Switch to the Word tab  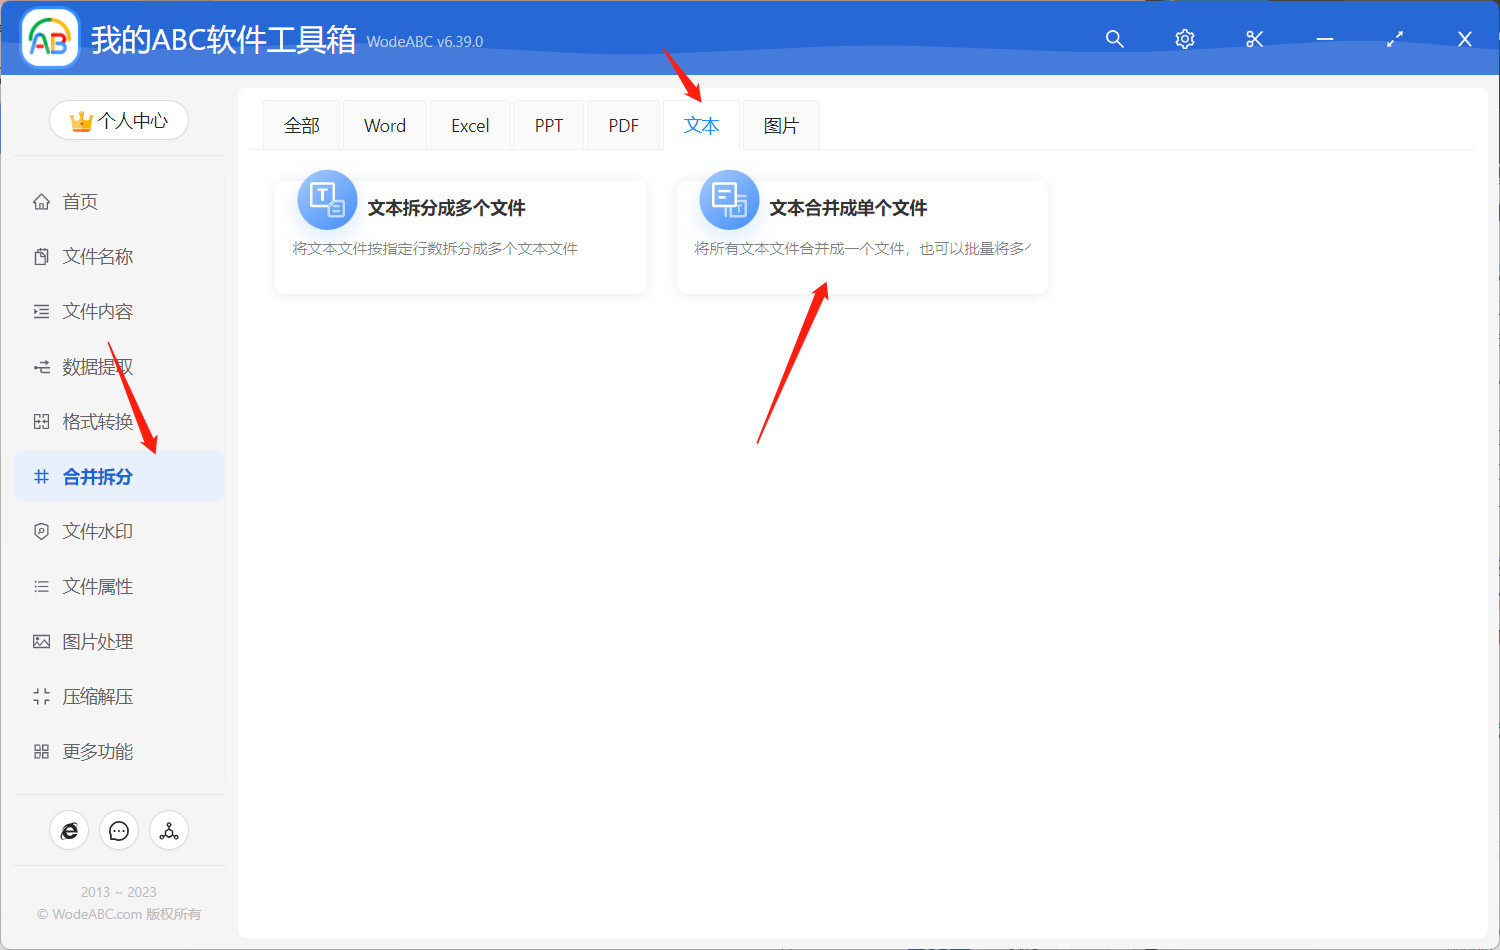(384, 124)
